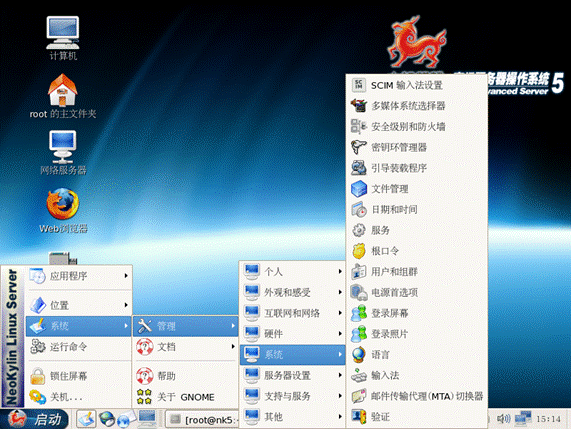Click the monitor quick-launch icon in panel
The image size is (571, 429).
[147, 418]
